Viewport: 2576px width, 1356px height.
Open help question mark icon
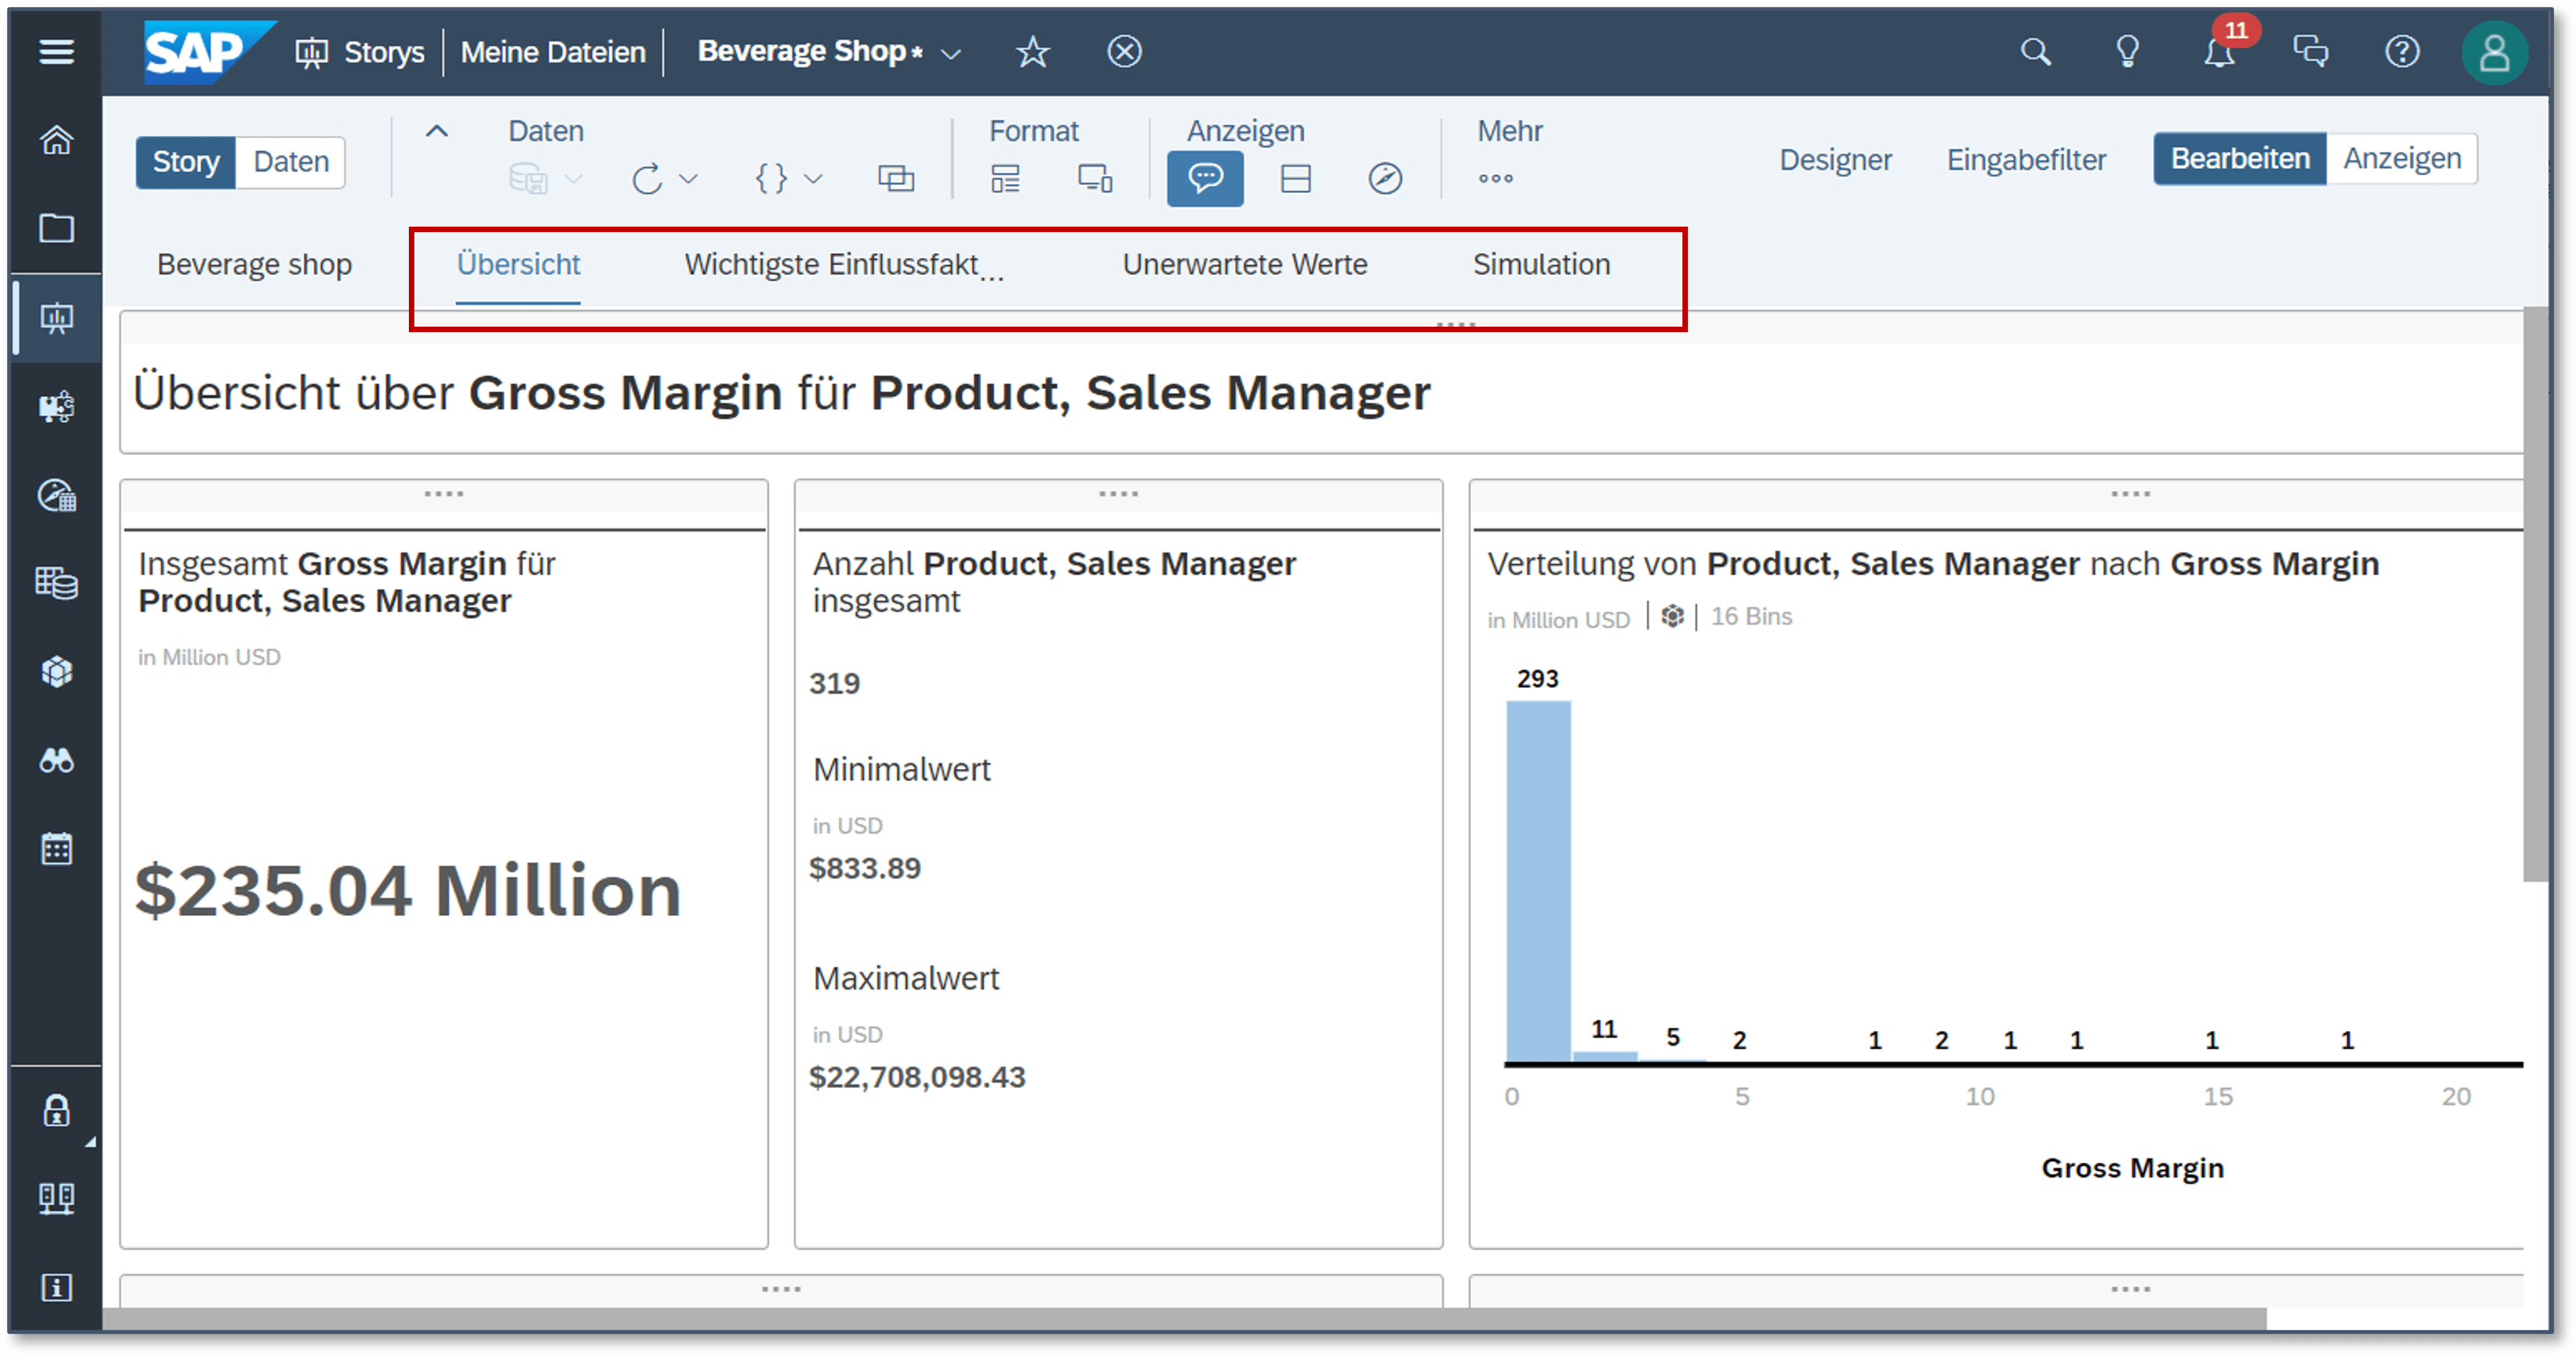(x=2402, y=51)
